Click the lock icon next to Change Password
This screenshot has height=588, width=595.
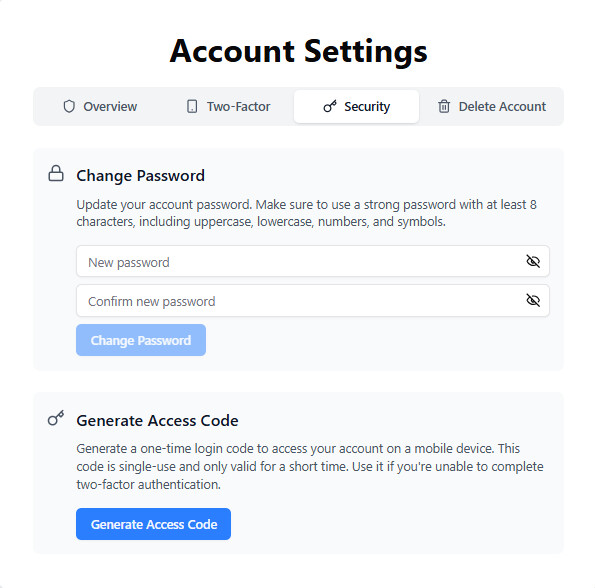[56, 173]
